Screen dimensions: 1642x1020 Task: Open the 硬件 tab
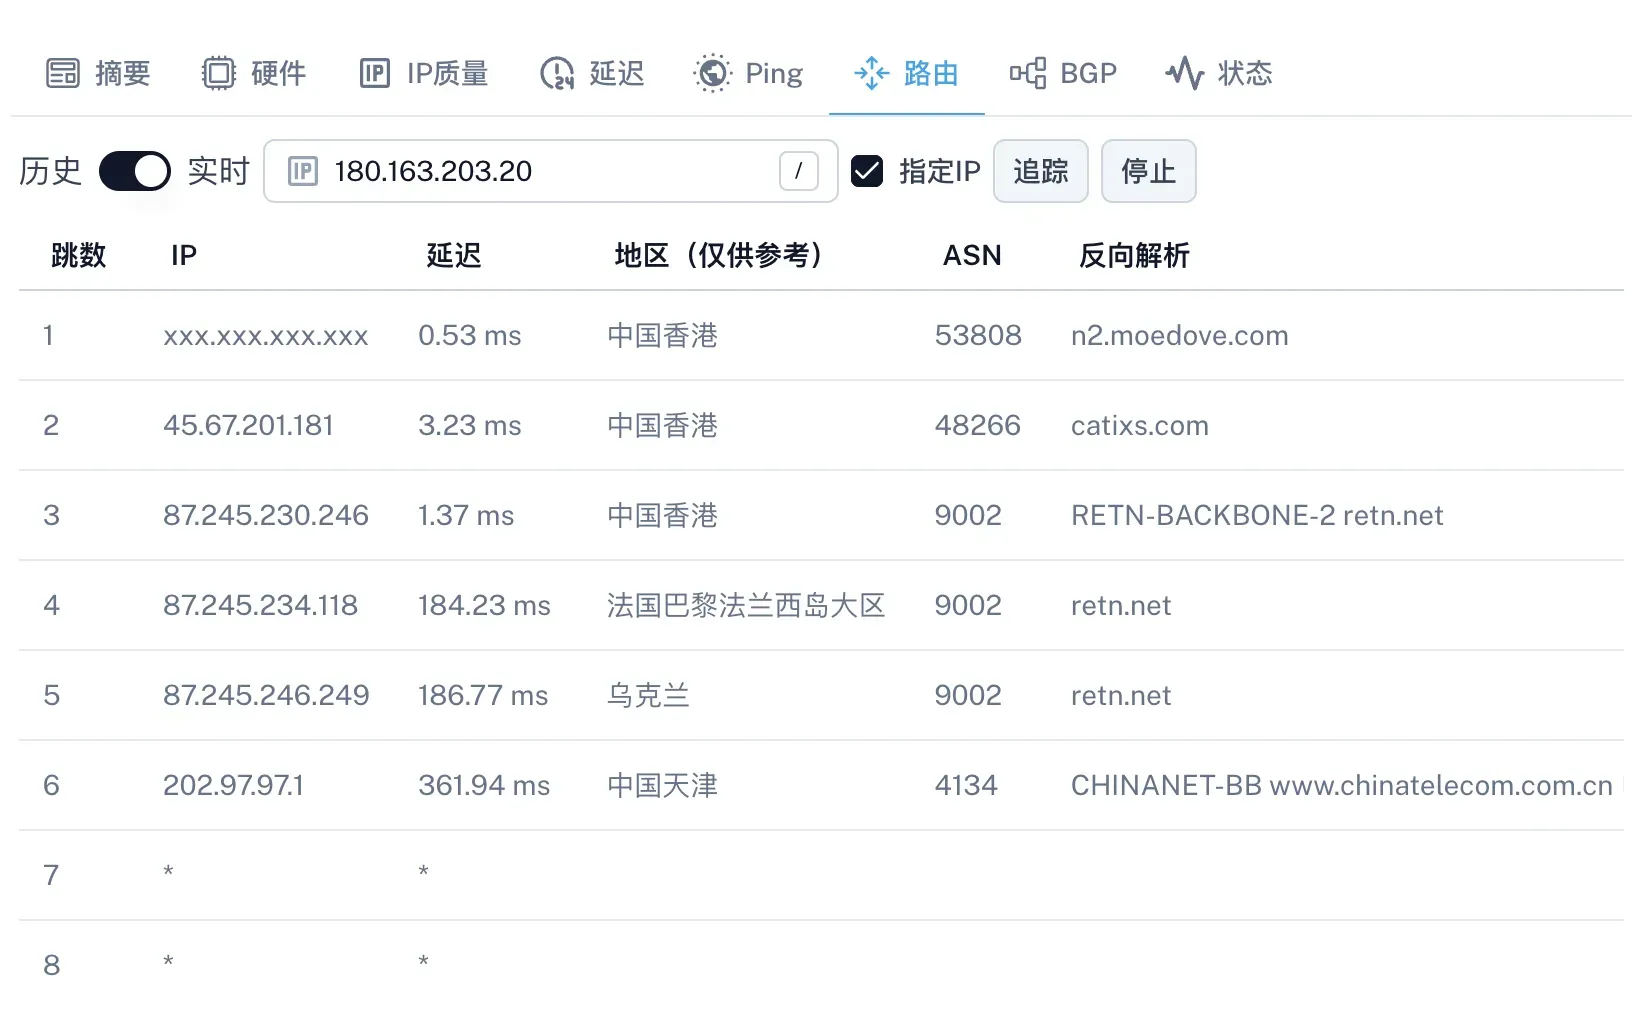pos(254,73)
